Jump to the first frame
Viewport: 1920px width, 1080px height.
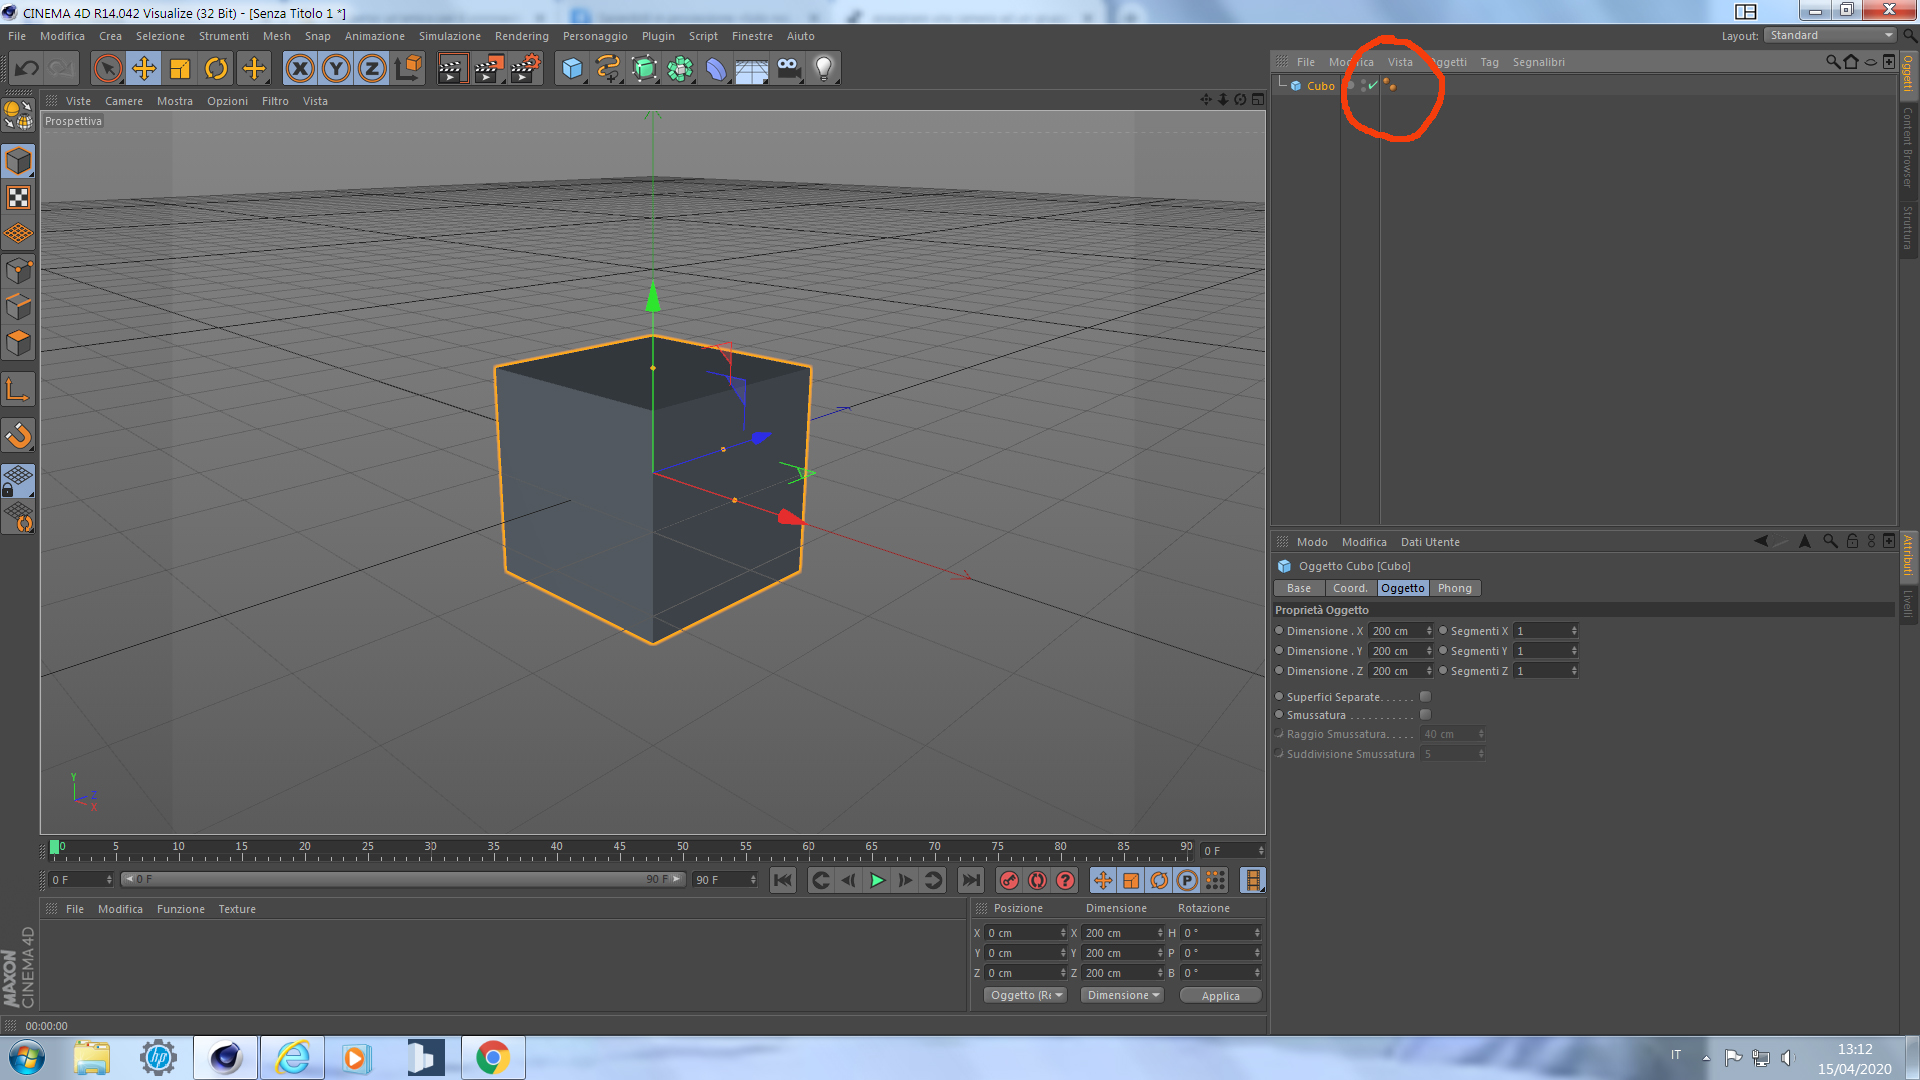click(783, 880)
